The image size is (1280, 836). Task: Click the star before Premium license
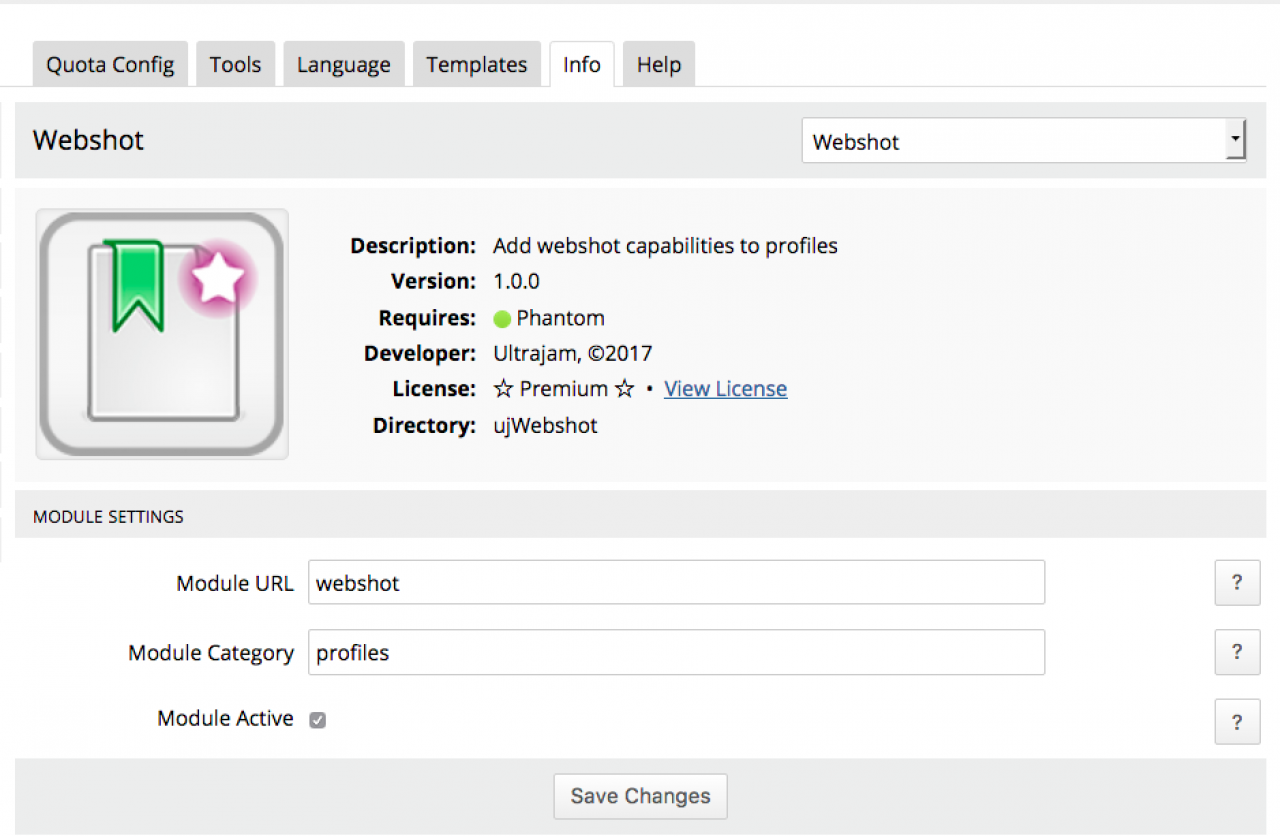(503, 389)
